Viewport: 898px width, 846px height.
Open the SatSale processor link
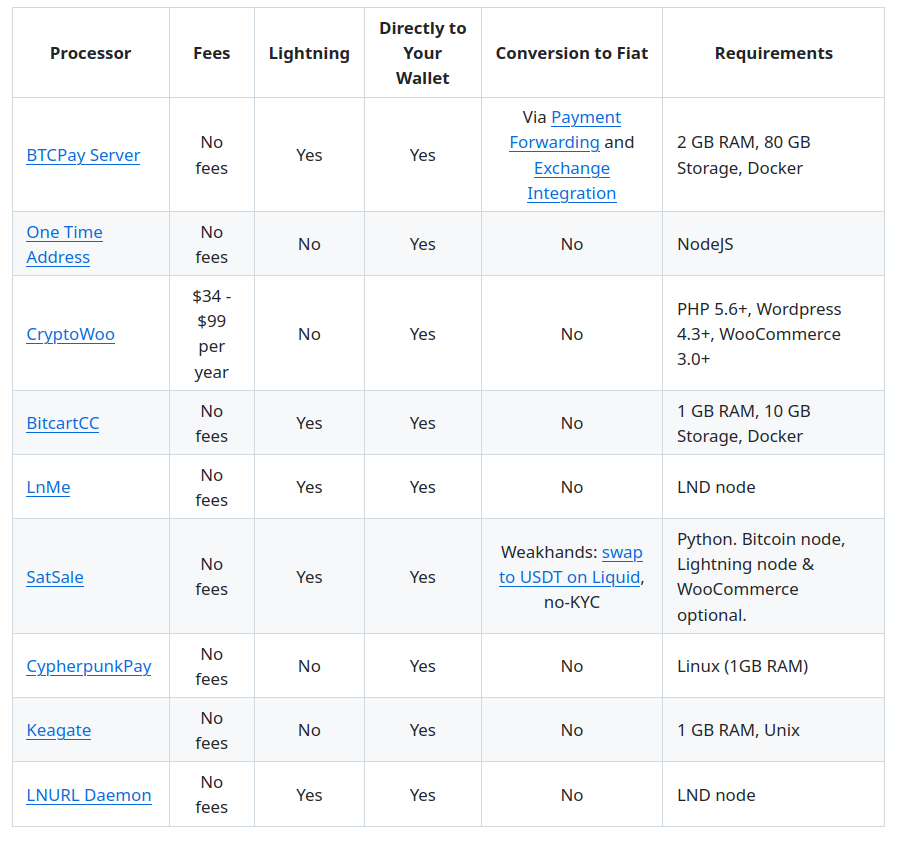[55, 577]
